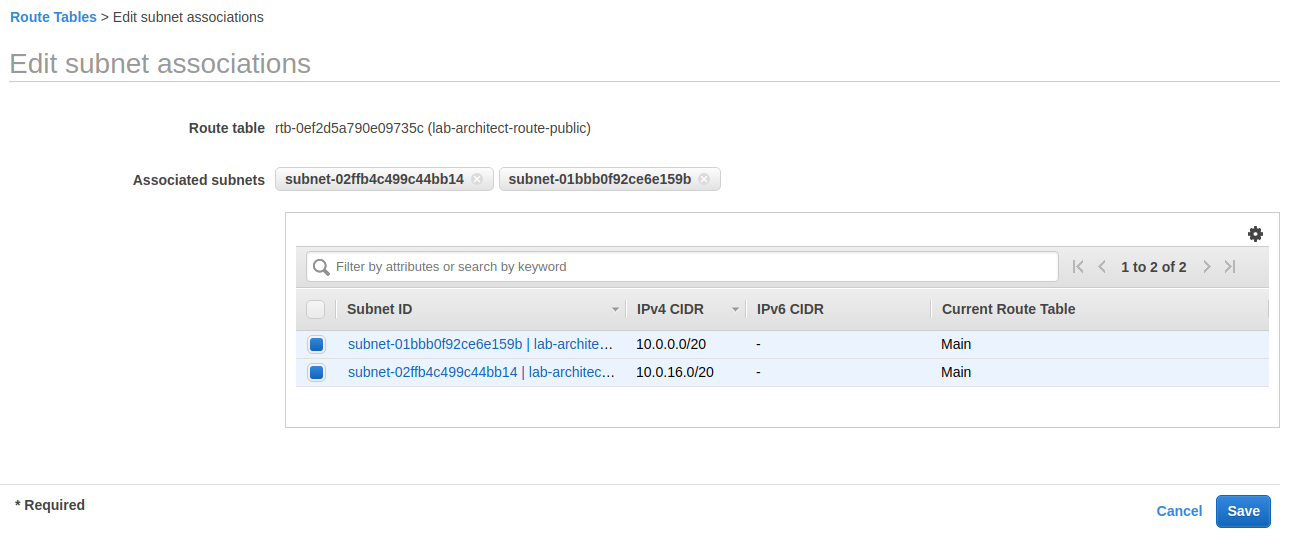Screen dimensions: 1293x555
Task: Uncheck subnet-01bbb0f92ce6e159b row checkbox
Action: point(316,345)
